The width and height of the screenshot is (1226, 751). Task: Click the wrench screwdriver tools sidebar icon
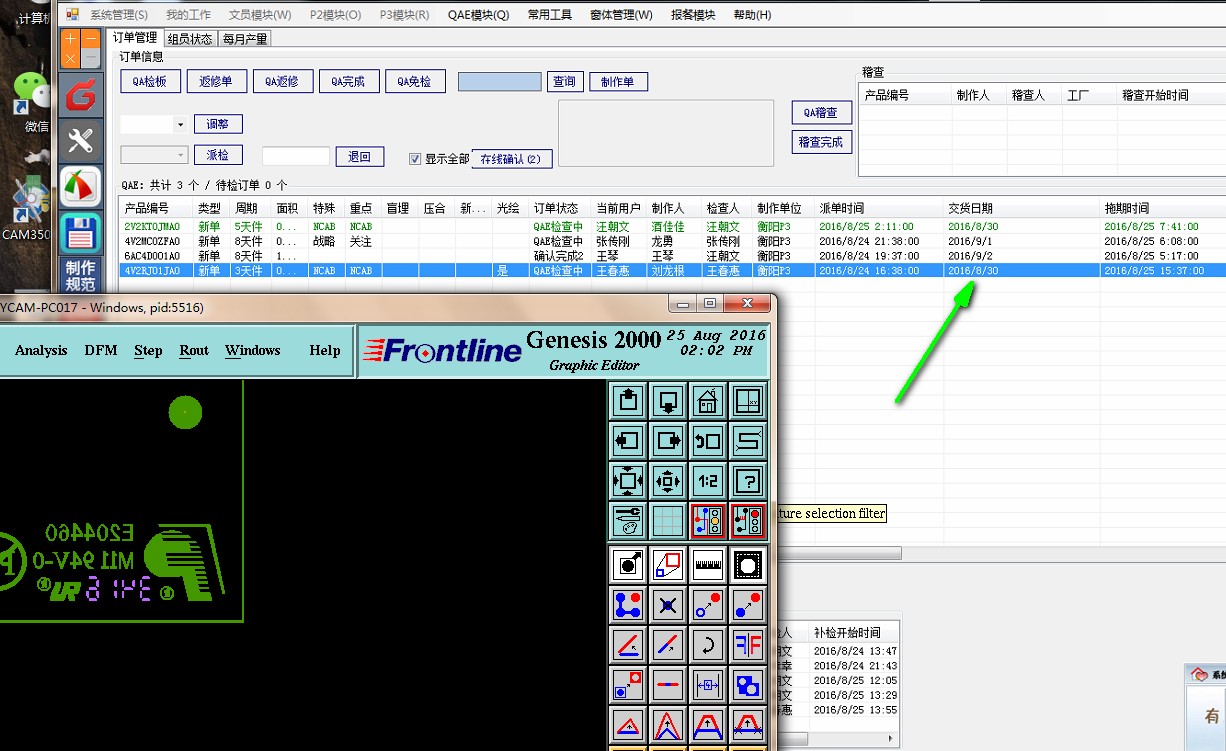tap(81, 141)
